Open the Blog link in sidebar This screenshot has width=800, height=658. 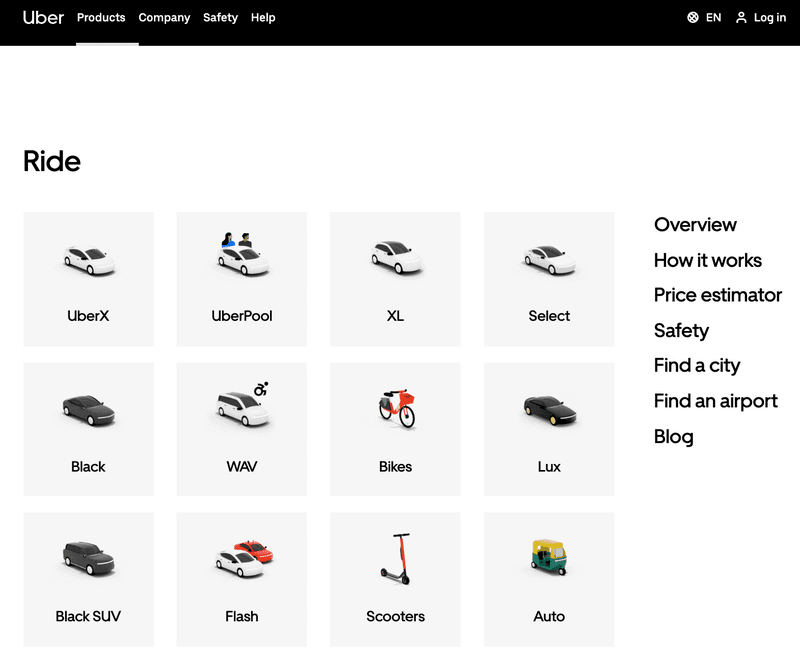[673, 437]
